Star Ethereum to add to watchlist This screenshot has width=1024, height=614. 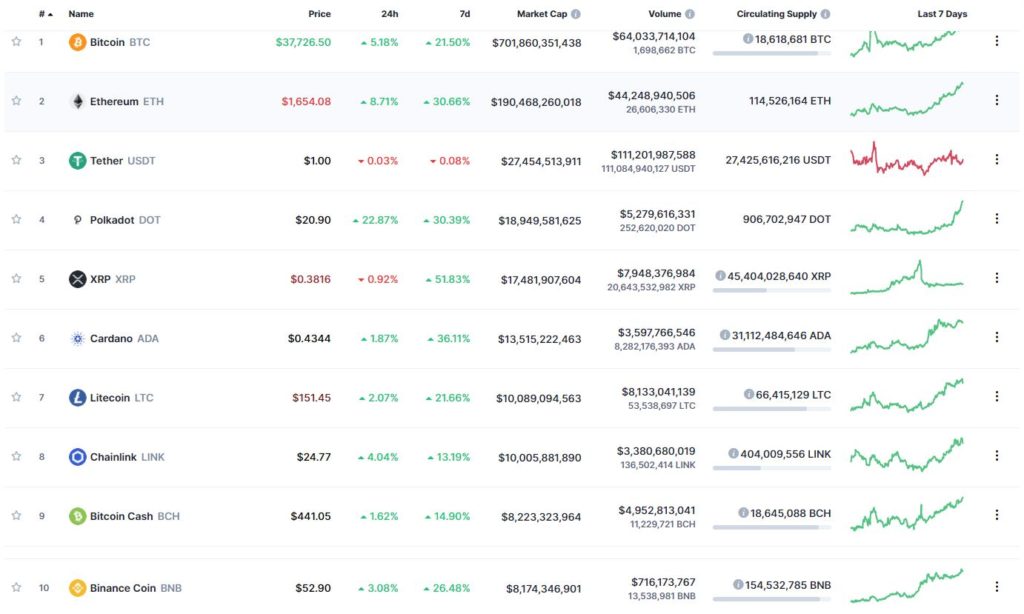click(x=16, y=101)
